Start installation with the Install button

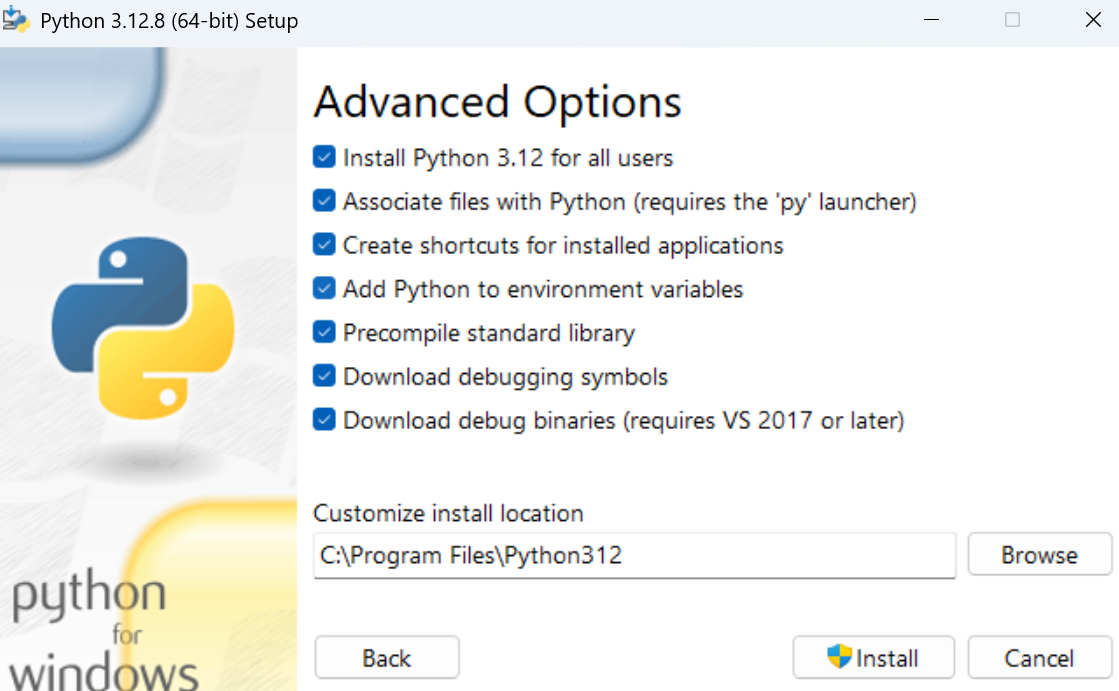874,657
